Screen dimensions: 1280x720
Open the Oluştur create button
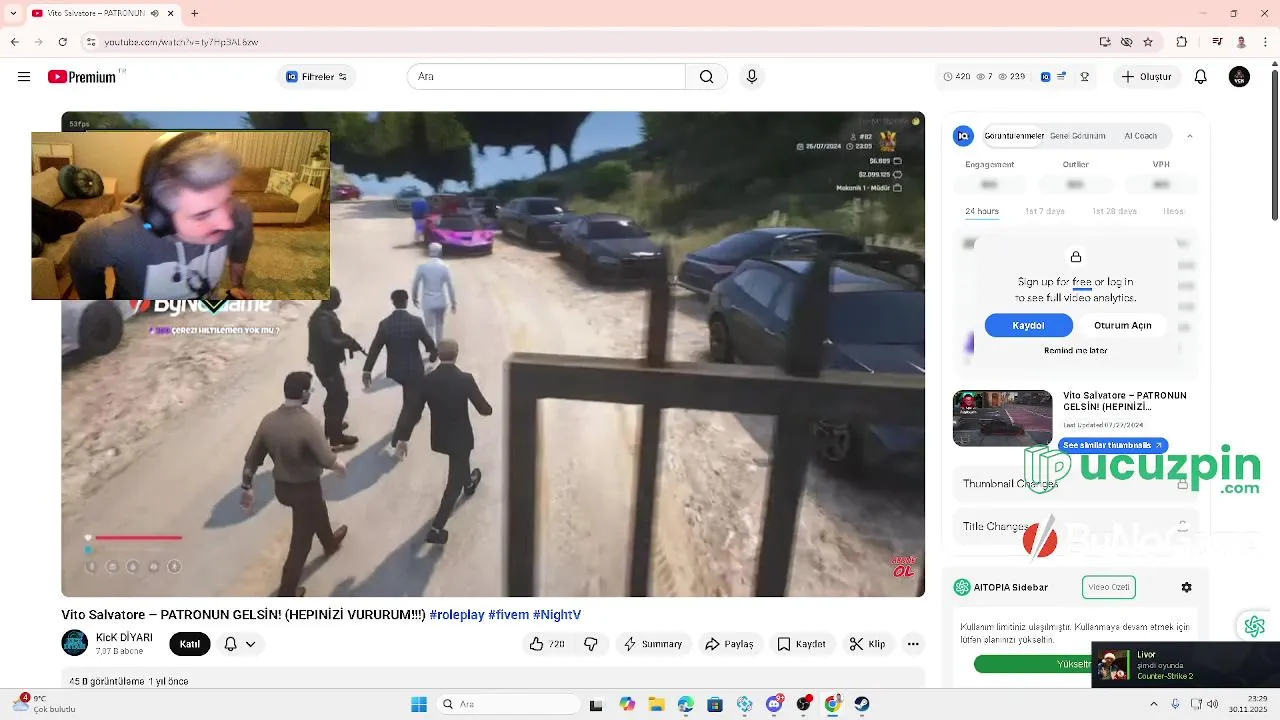tap(1147, 77)
